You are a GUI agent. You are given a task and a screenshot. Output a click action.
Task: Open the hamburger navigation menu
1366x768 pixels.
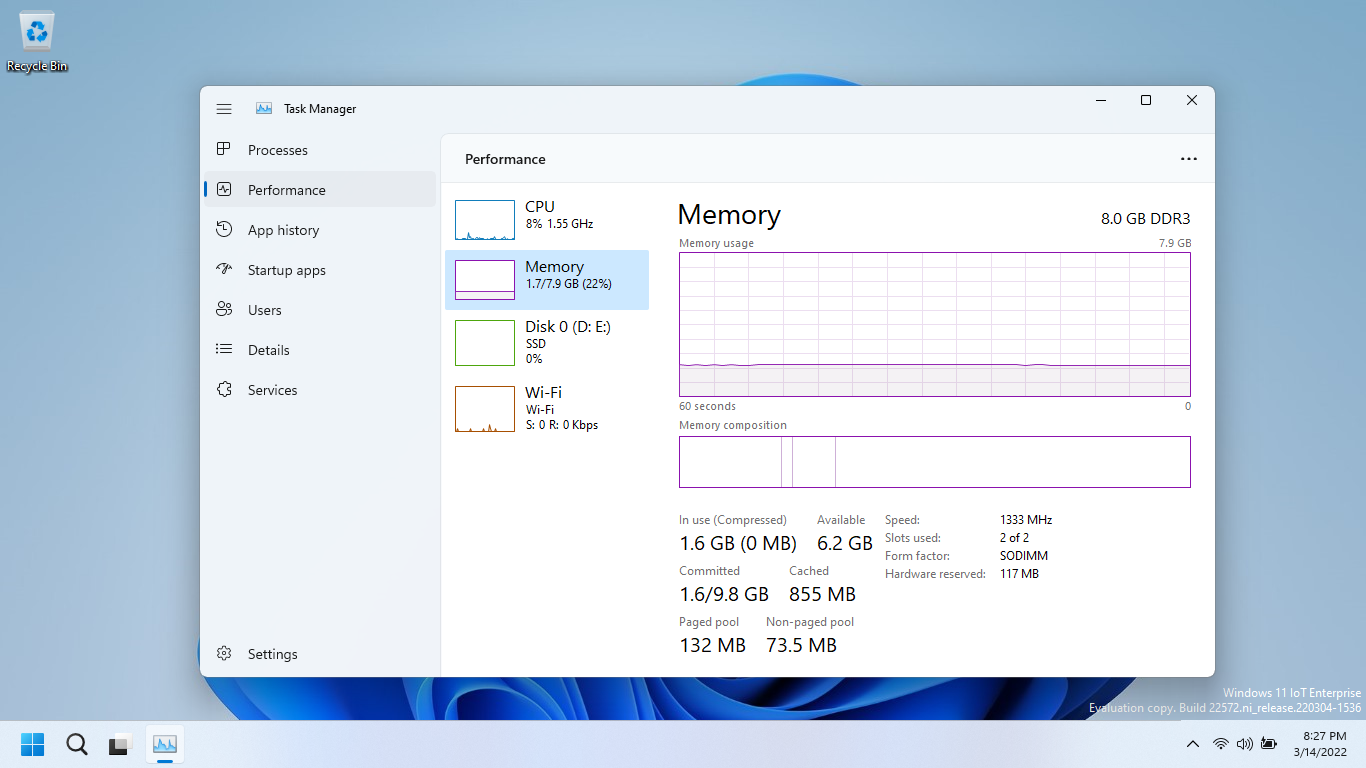[224, 109]
